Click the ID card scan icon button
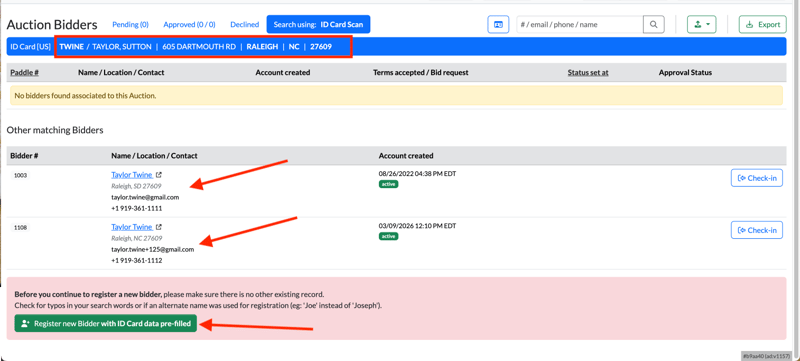 pos(498,24)
